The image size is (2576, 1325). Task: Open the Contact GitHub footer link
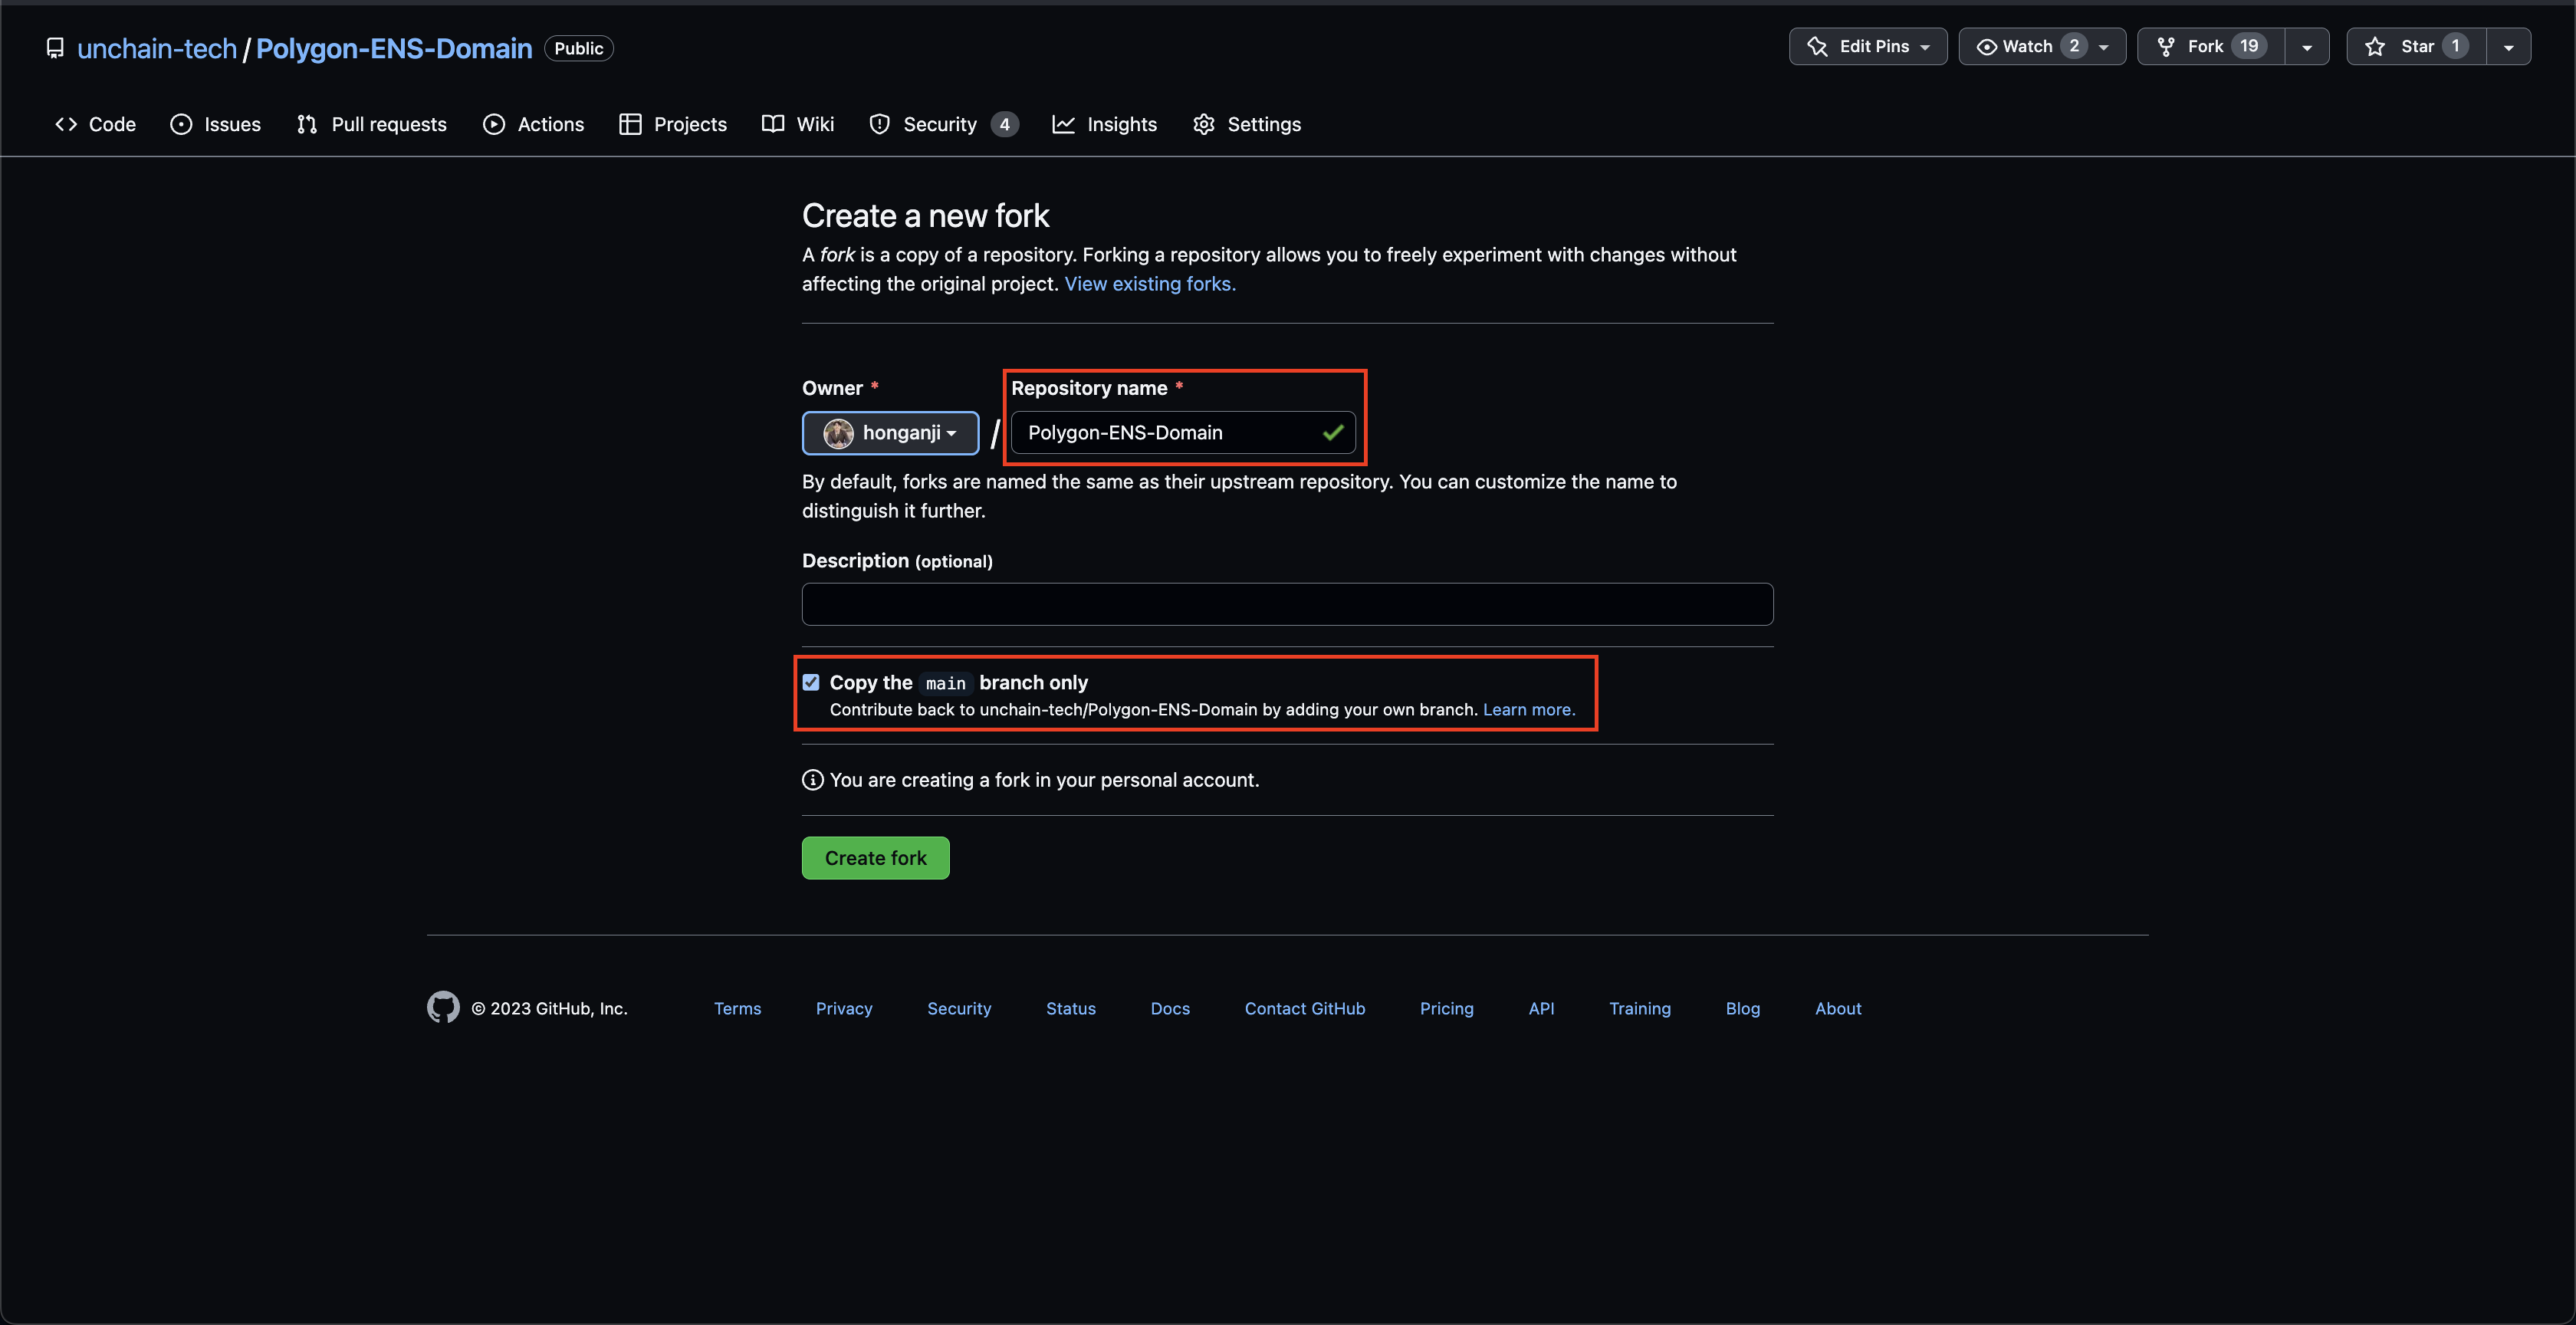tap(1305, 1008)
